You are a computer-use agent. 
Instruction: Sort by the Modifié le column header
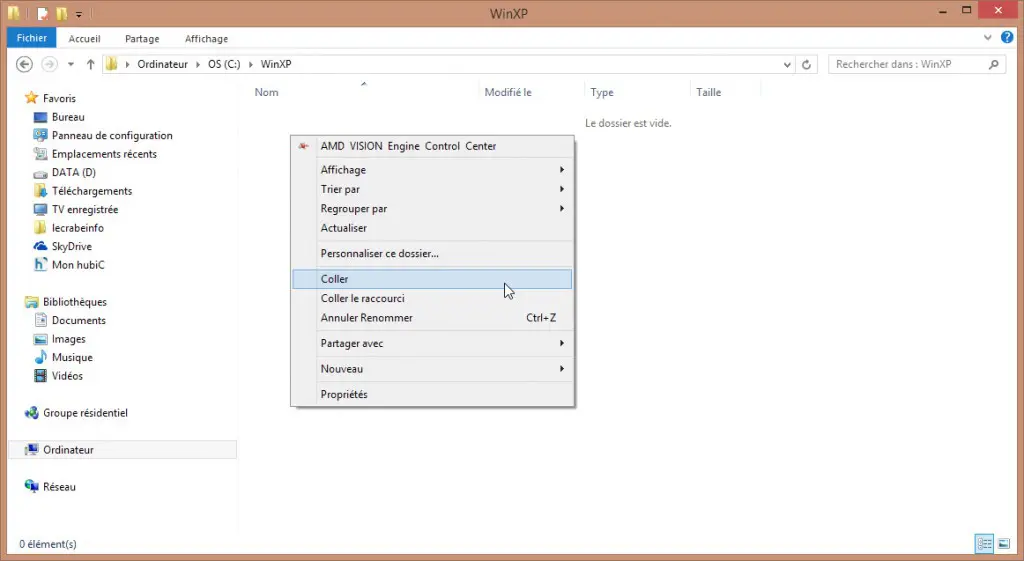pyautogui.click(x=508, y=92)
